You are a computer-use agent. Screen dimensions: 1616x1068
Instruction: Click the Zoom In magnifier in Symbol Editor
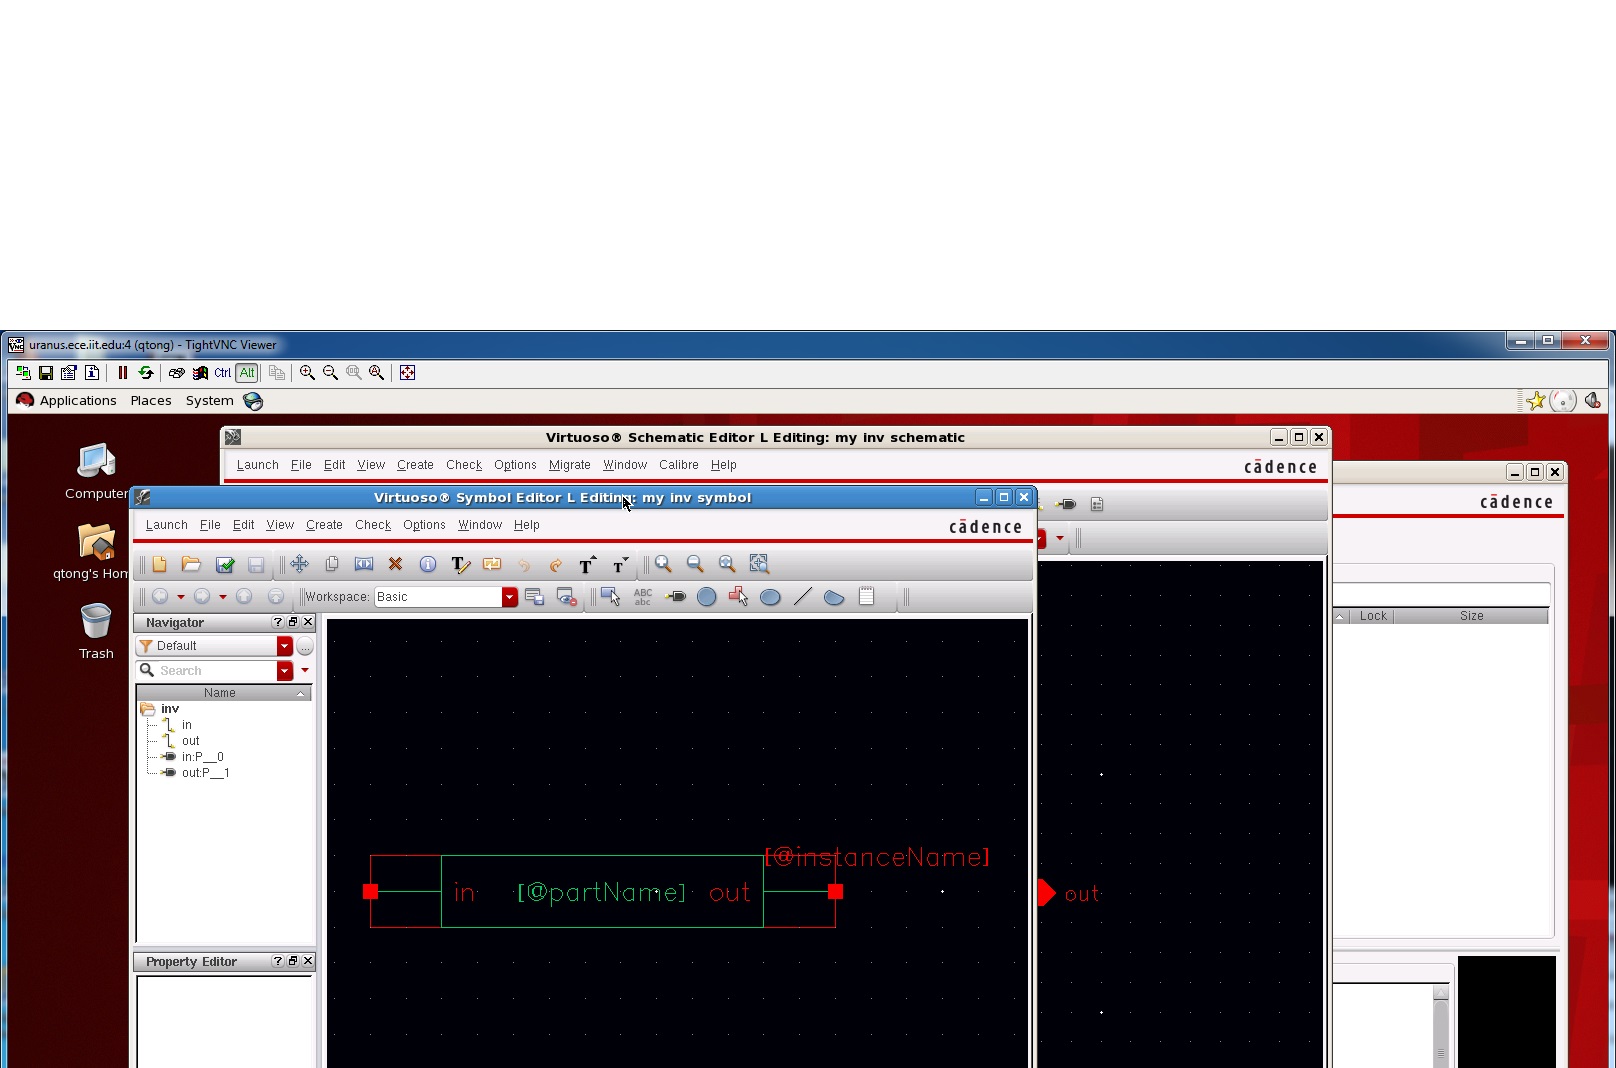click(x=663, y=565)
